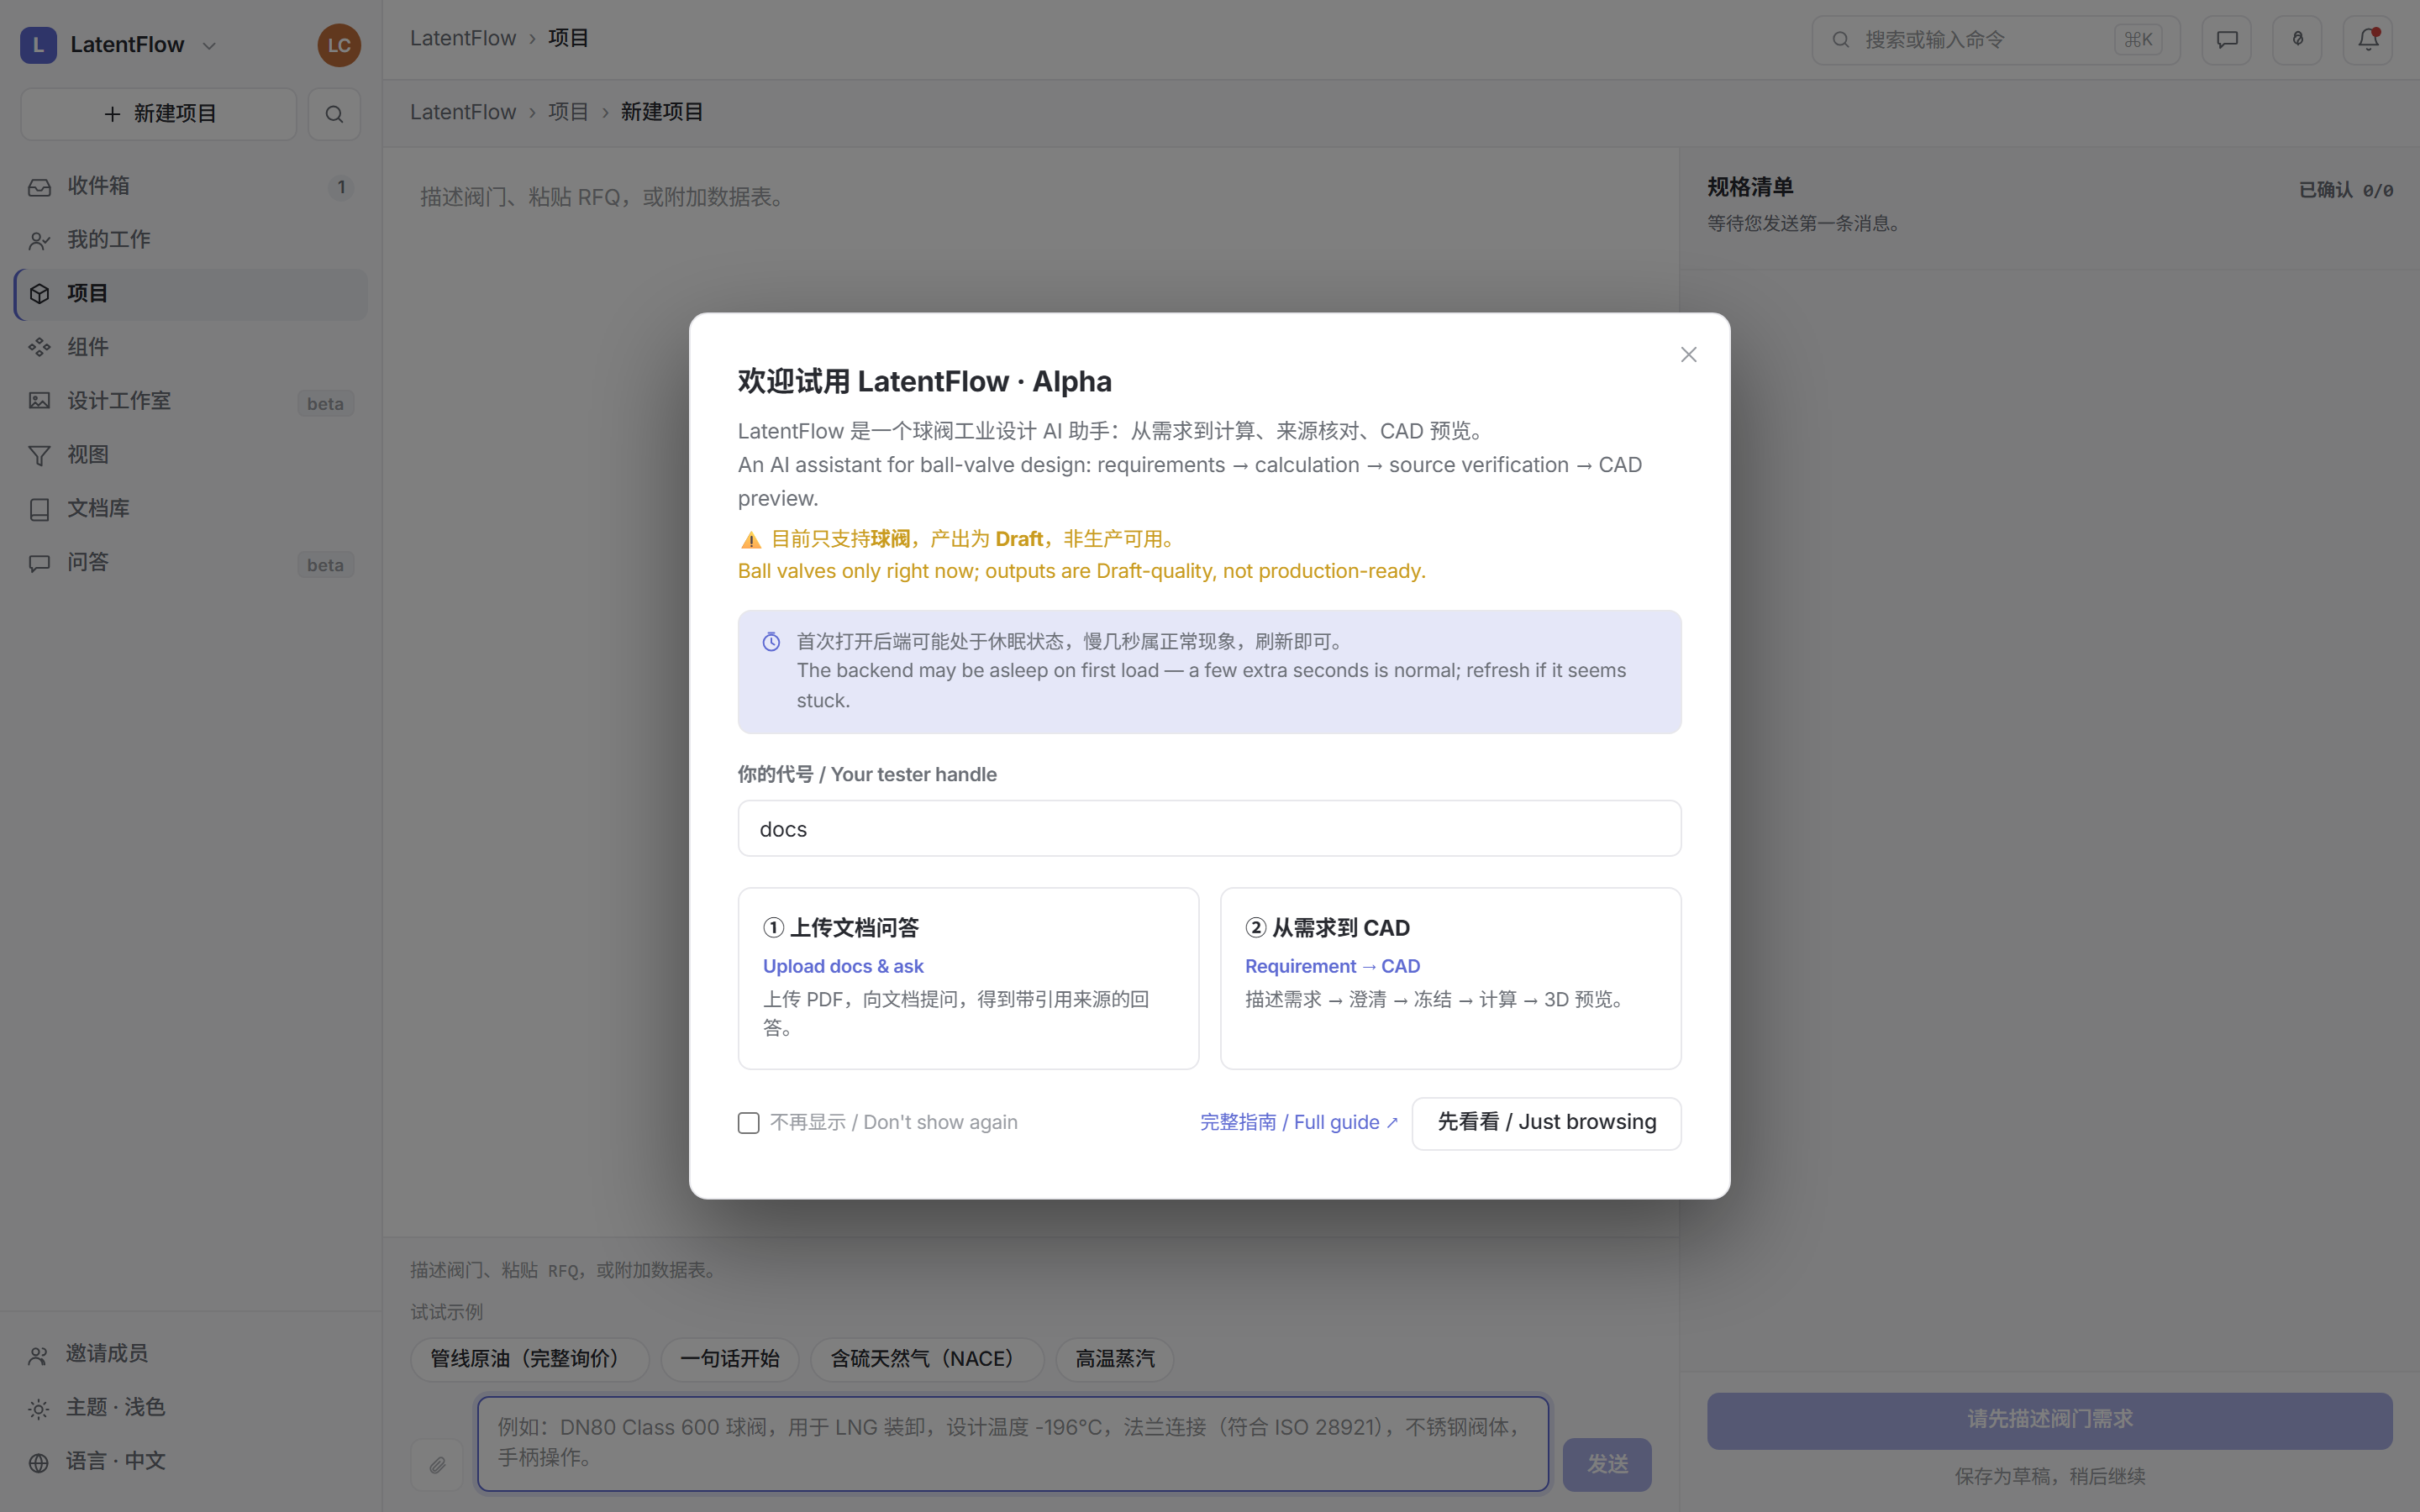
Task: Click the globe language icon
Action: [x=38, y=1463]
